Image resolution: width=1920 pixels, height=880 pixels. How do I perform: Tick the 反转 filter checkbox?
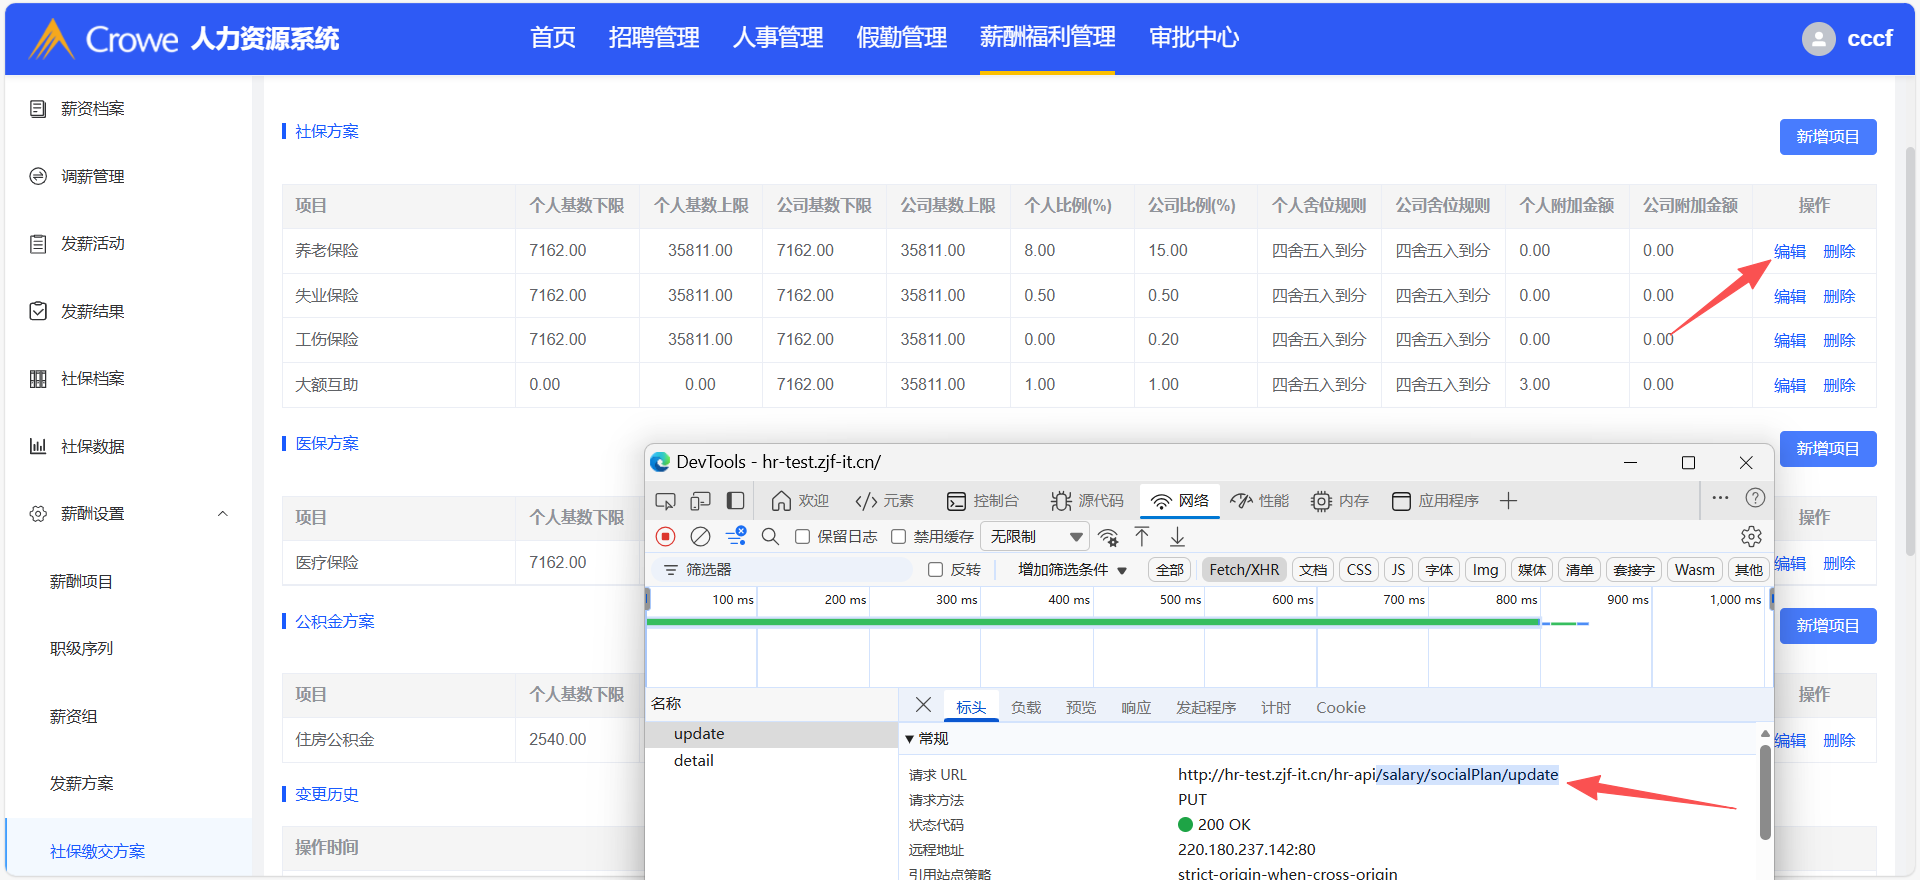[935, 570]
